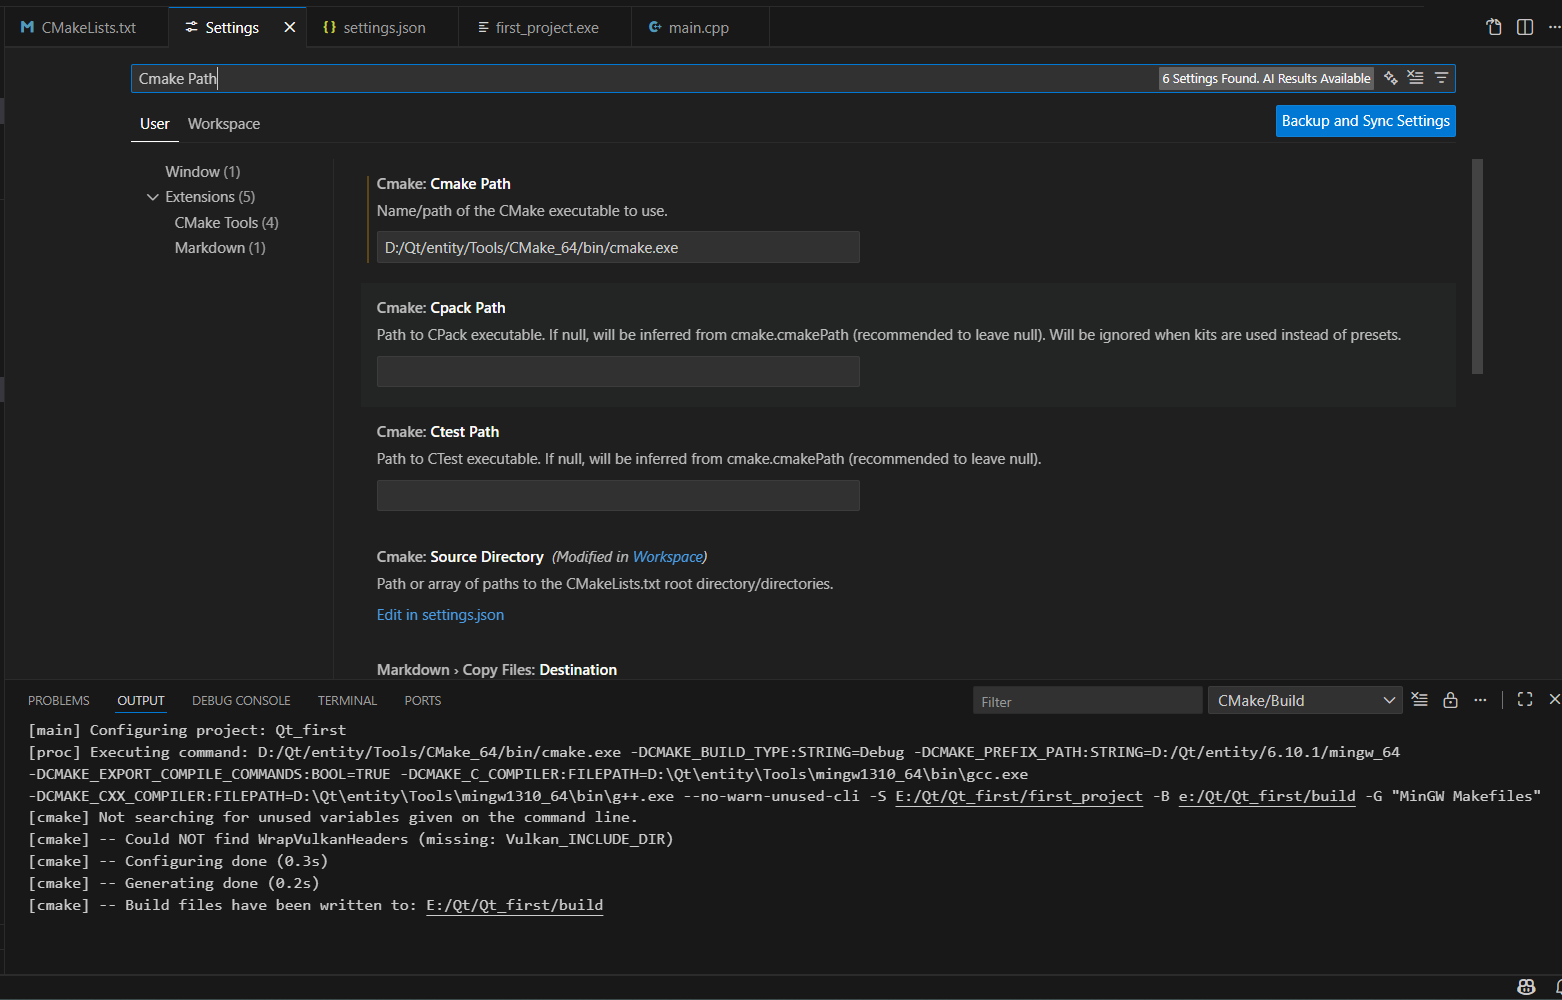Click the settings list vertical scrollbar
The height and width of the screenshot is (1000, 1562).
[1477, 266]
